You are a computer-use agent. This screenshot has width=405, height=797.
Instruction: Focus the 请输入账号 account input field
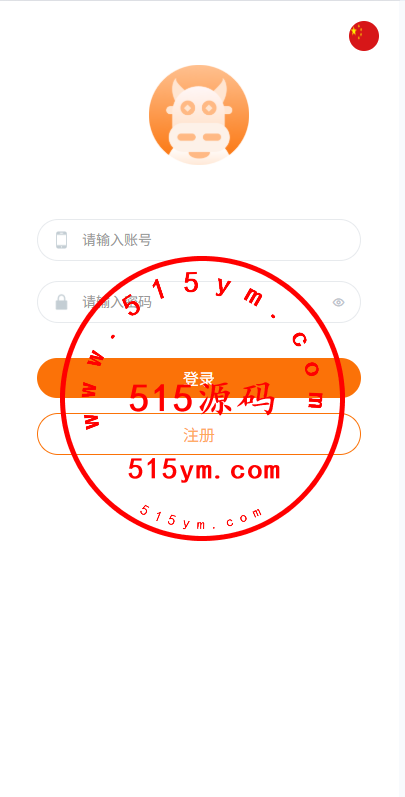tap(199, 240)
